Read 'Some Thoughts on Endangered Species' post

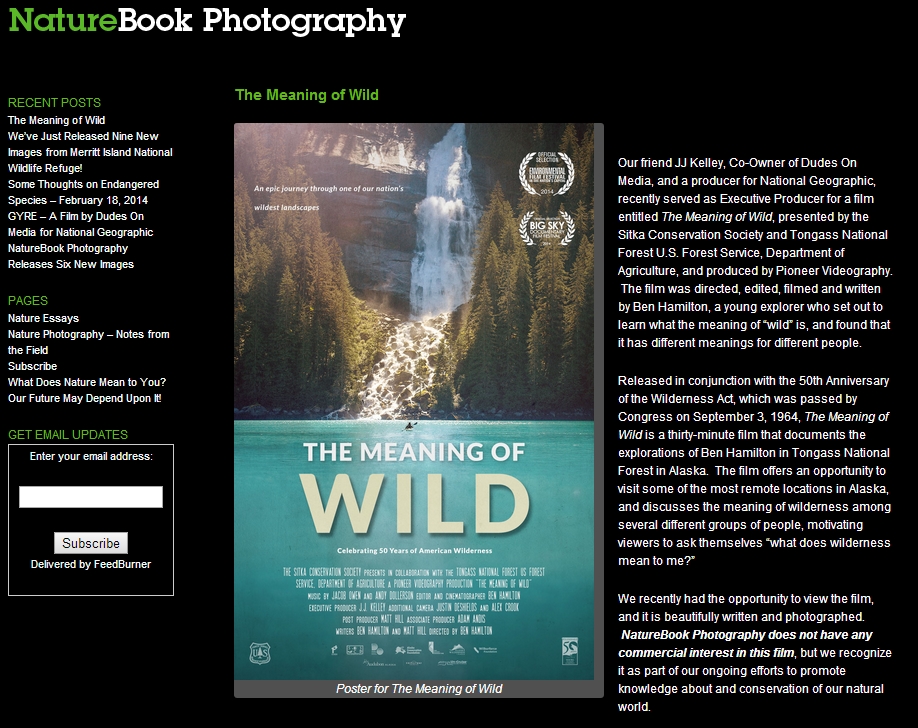click(83, 192)
